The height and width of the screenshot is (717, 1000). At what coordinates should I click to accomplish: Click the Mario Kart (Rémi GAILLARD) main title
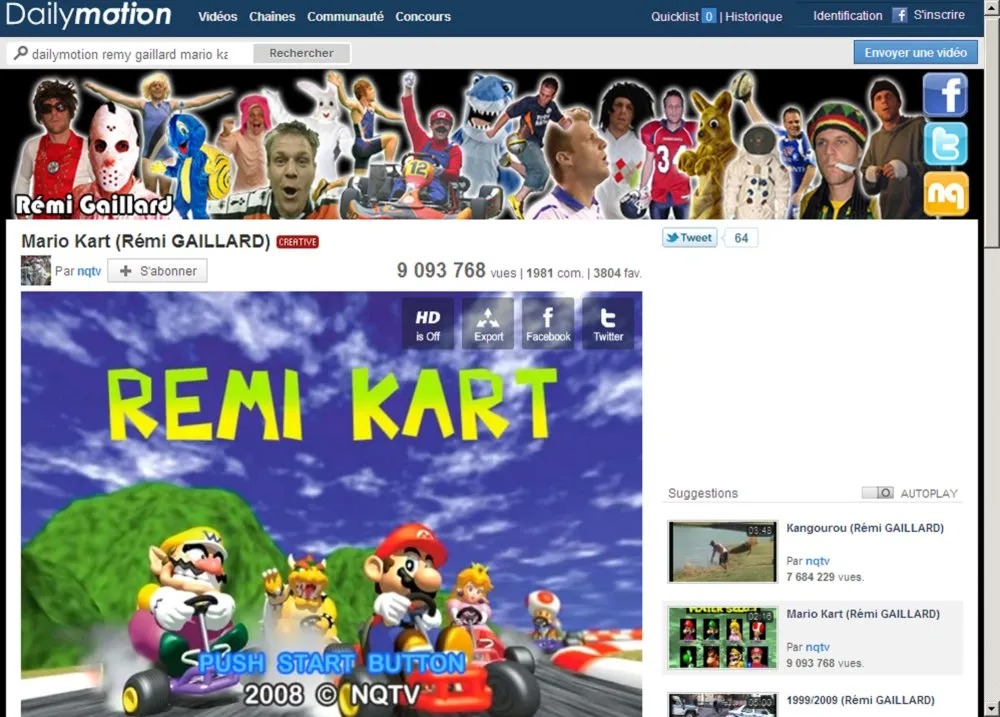[x=146, y=241]
